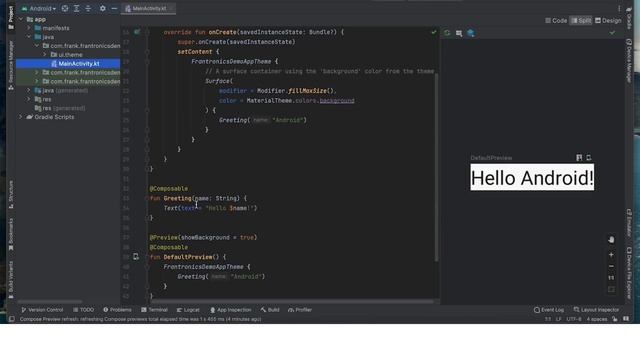Fold the Greeting function in gutter
This screenshot has height=360, width=640.
(147, 198)
